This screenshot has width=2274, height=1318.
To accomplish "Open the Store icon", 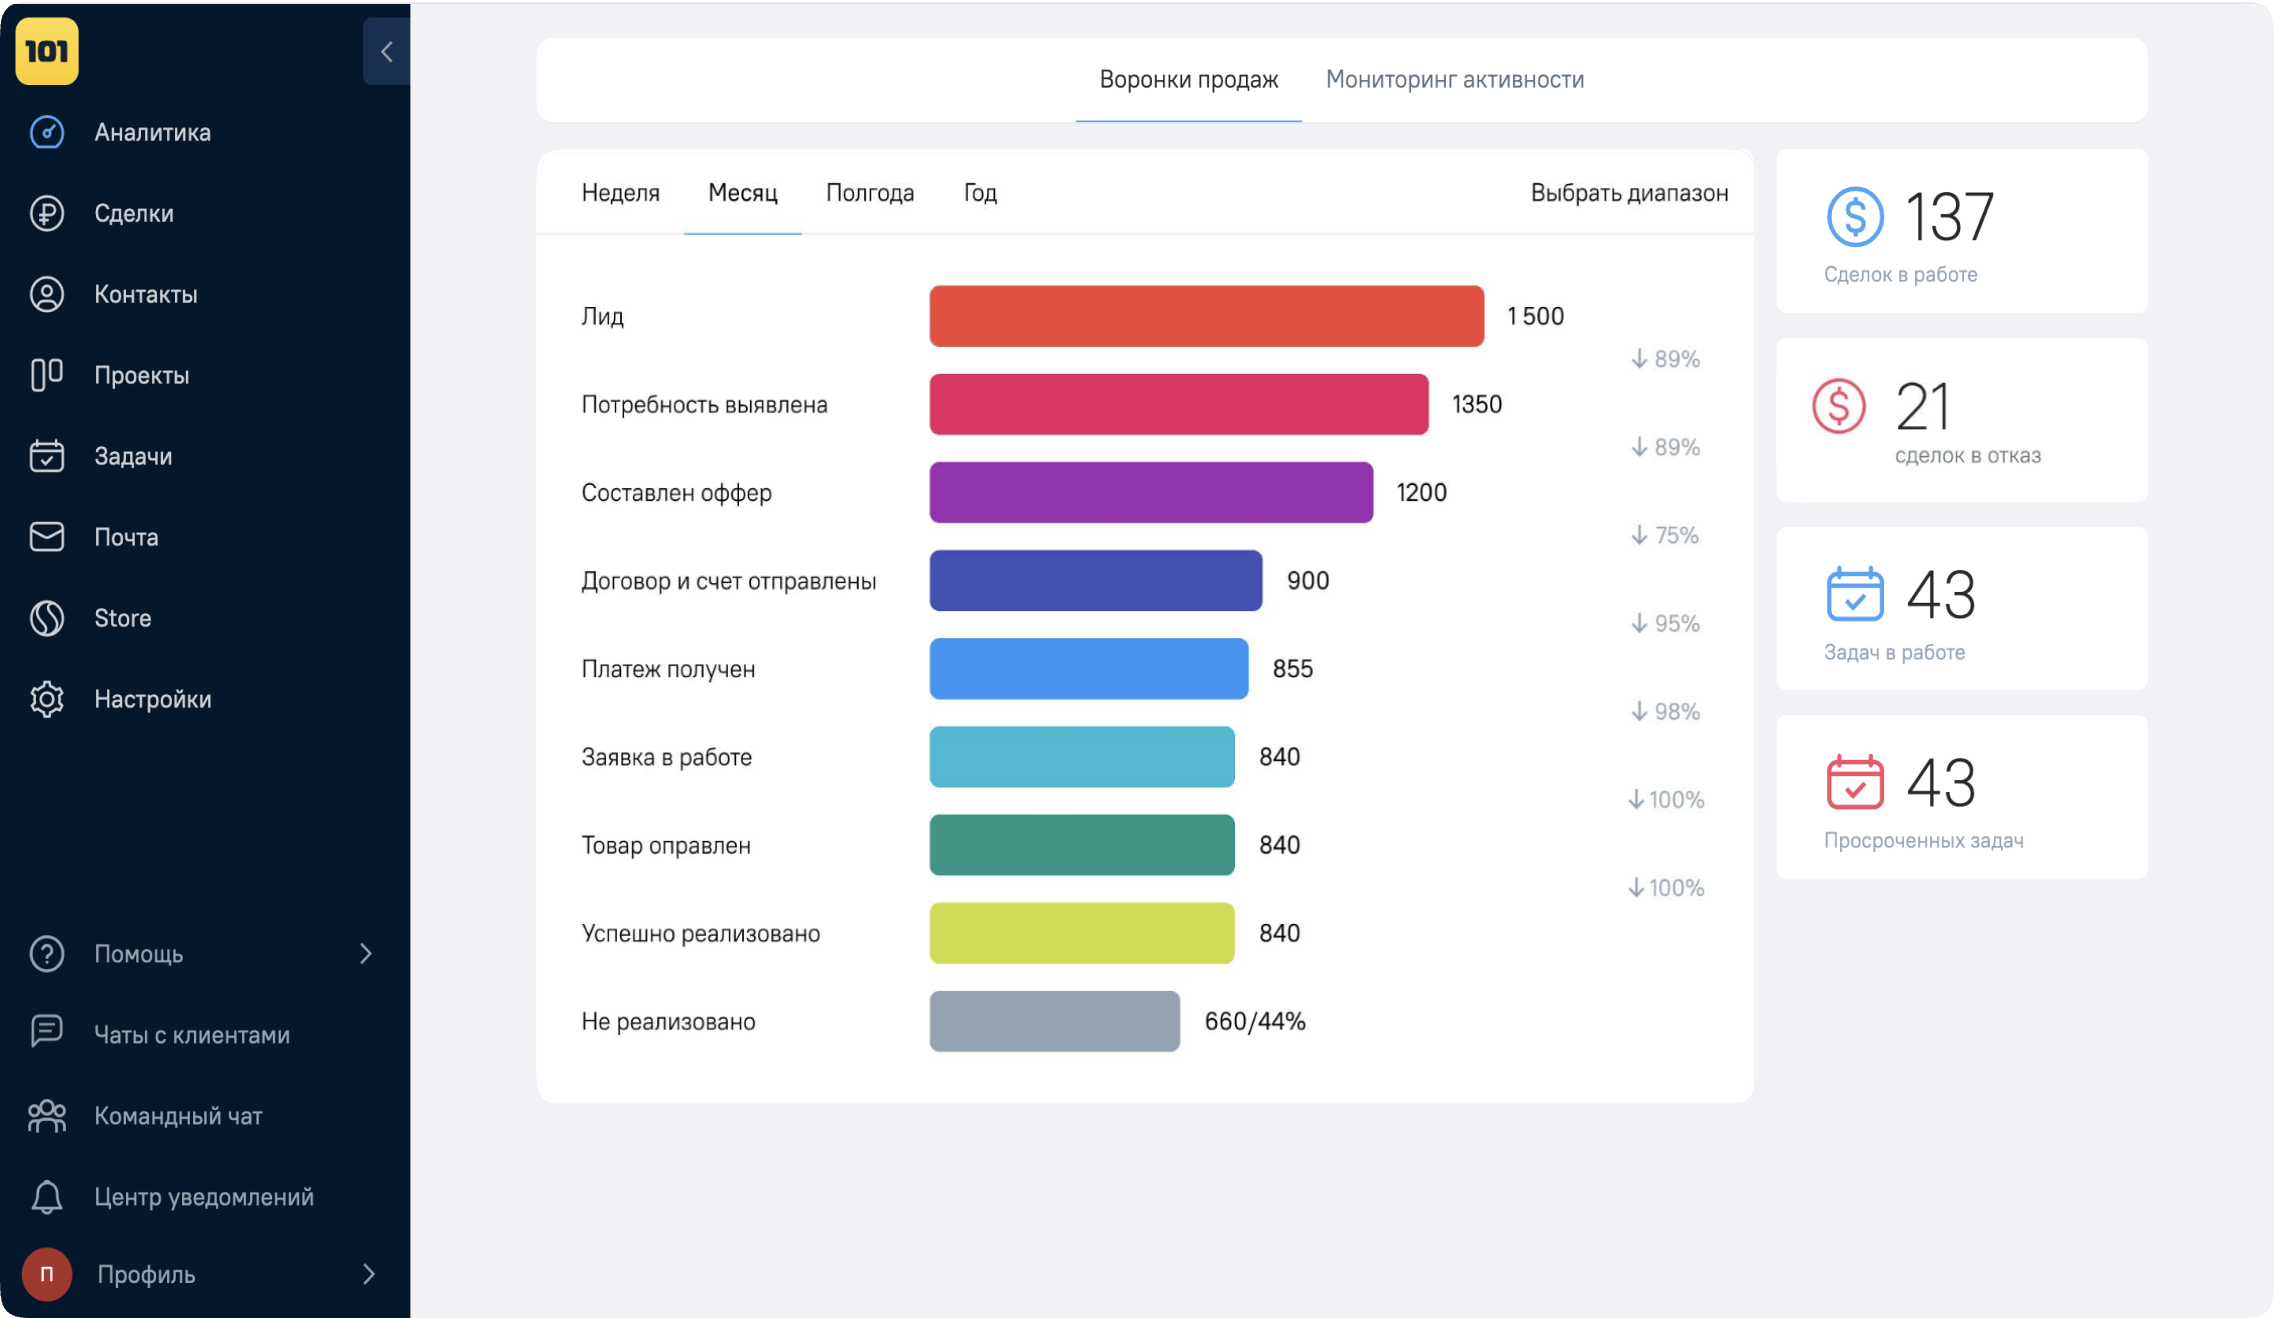I will coord(47,618).
